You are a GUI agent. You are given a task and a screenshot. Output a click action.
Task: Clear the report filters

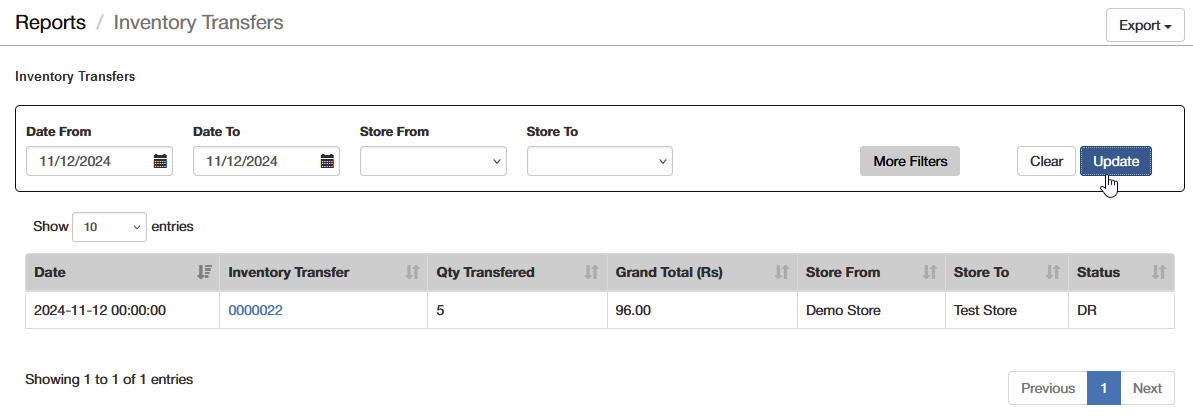point(1046,161)
